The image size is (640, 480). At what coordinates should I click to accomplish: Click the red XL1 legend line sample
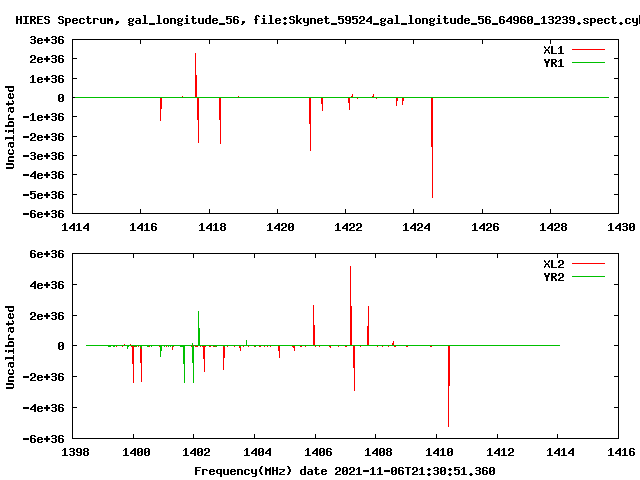(588, 50)
